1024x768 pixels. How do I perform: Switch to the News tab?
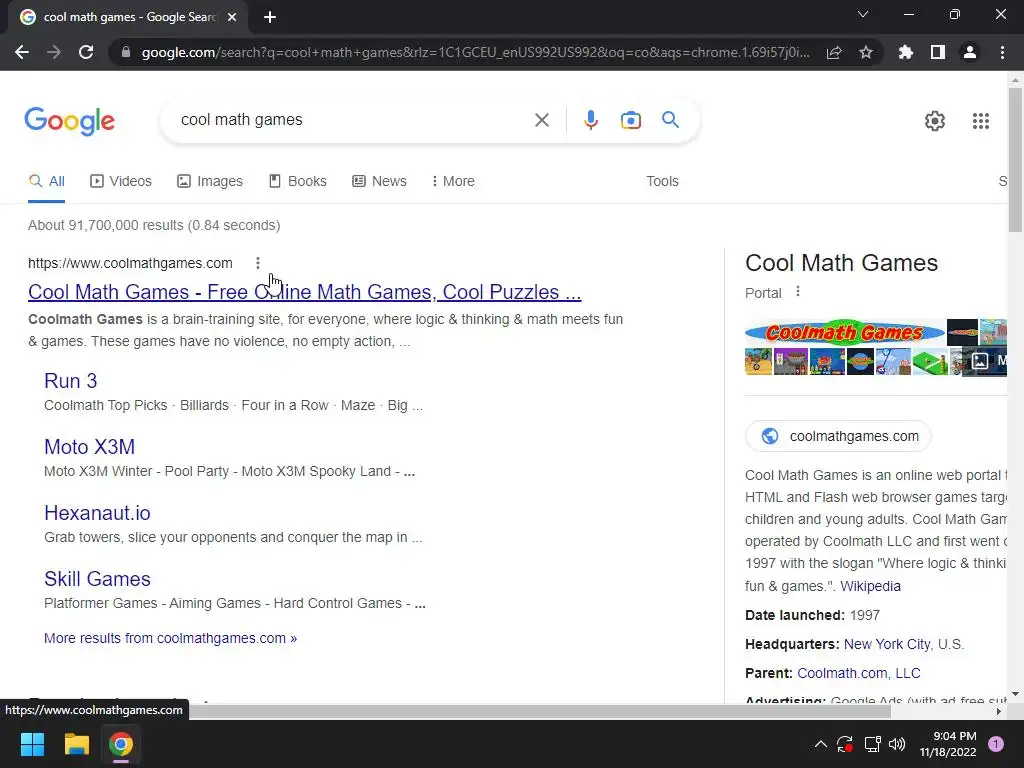point(379,182)
